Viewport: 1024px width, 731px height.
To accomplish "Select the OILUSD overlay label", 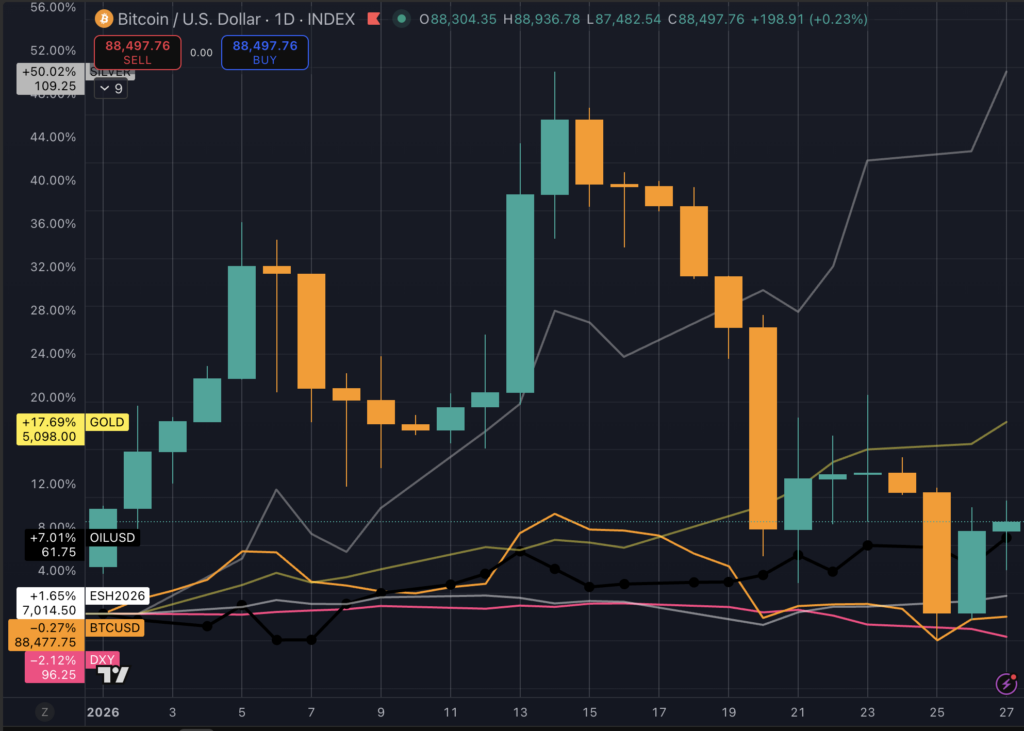I will pos(114,537).
